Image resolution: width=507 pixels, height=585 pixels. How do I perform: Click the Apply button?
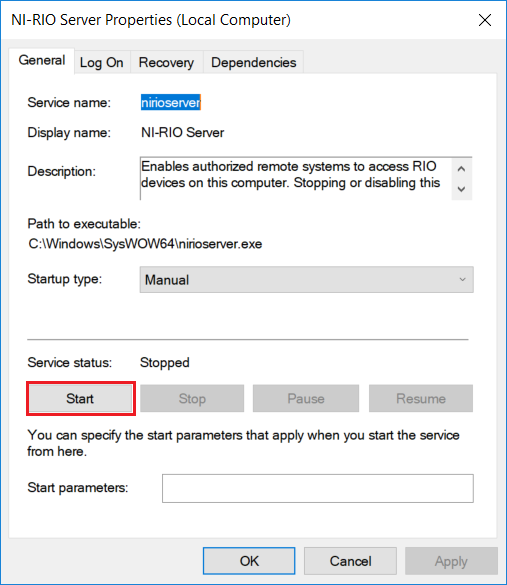coord(451,561)
